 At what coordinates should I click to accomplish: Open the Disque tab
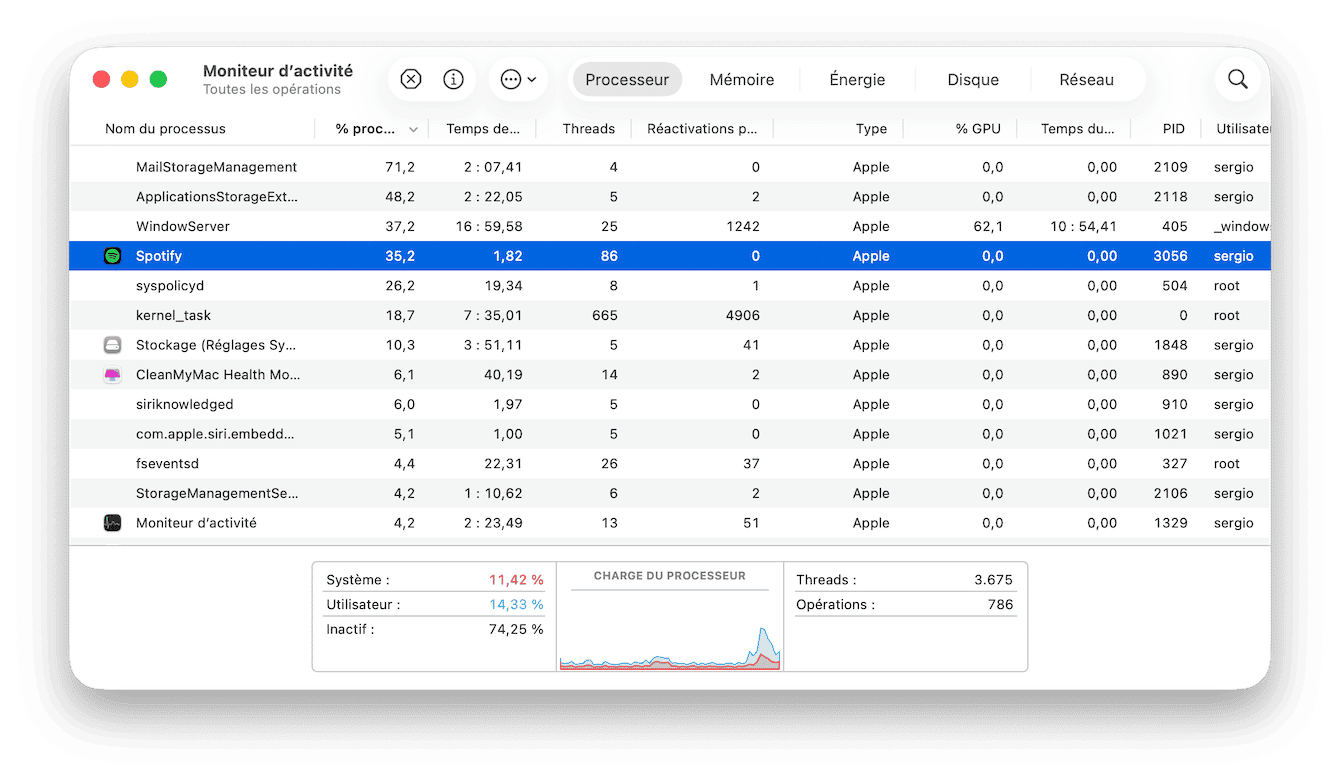(972, 80)
